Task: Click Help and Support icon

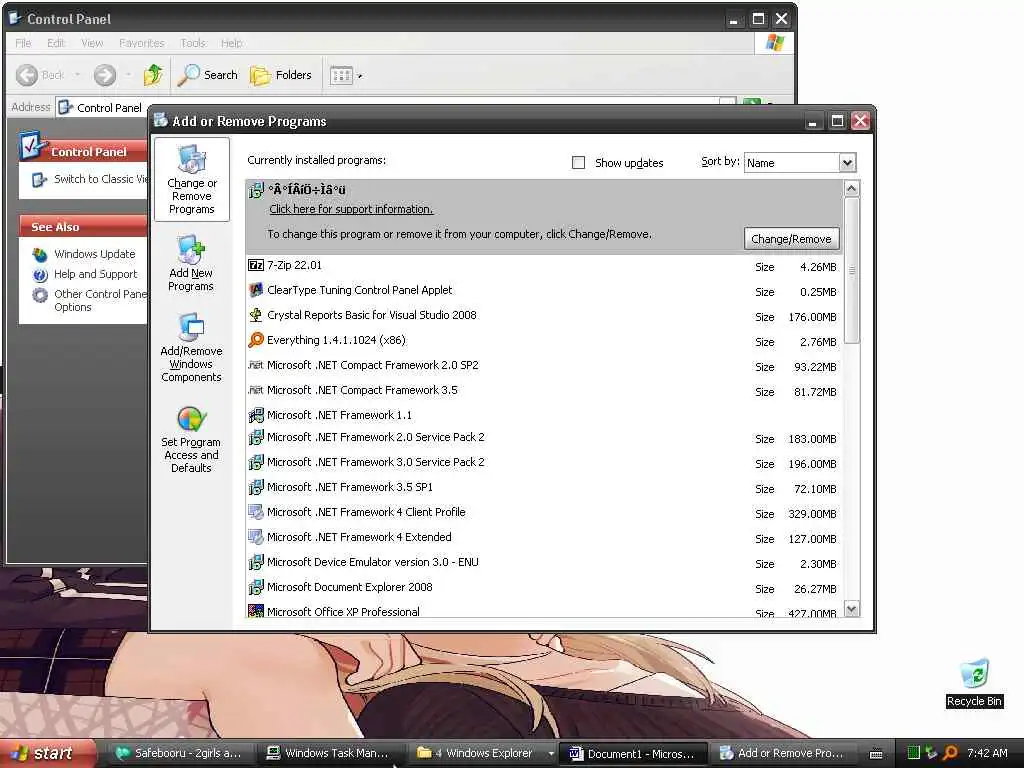Action: pyautogui.click(x=40, y=275)
